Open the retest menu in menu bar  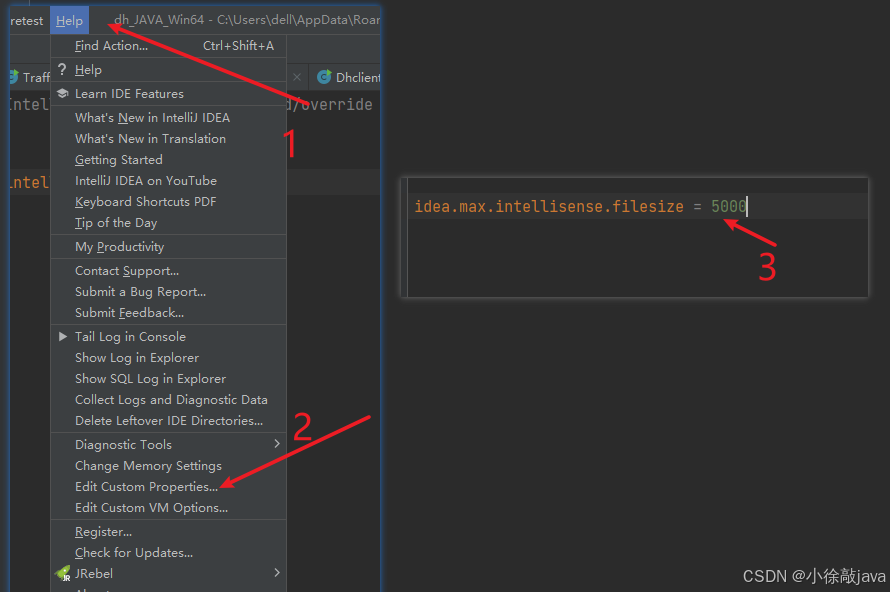(27, 21)
